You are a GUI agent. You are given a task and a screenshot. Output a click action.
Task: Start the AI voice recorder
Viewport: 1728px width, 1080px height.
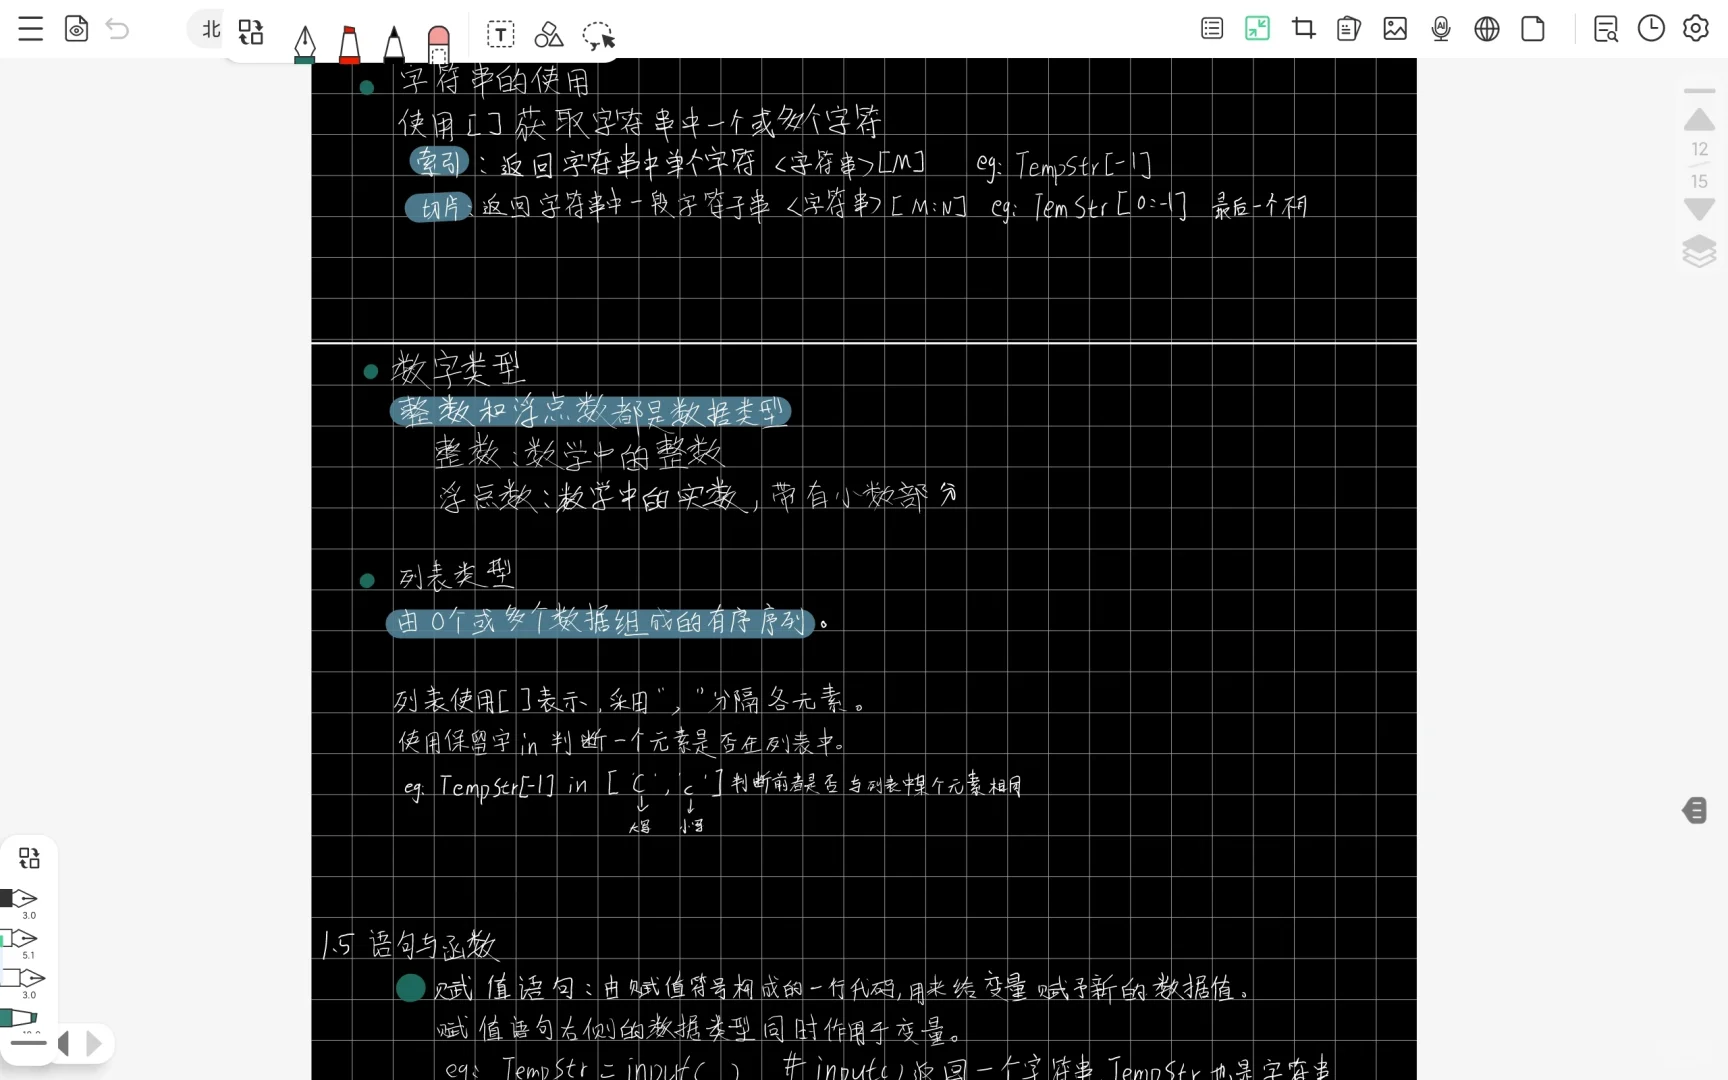coord(1440,29)
